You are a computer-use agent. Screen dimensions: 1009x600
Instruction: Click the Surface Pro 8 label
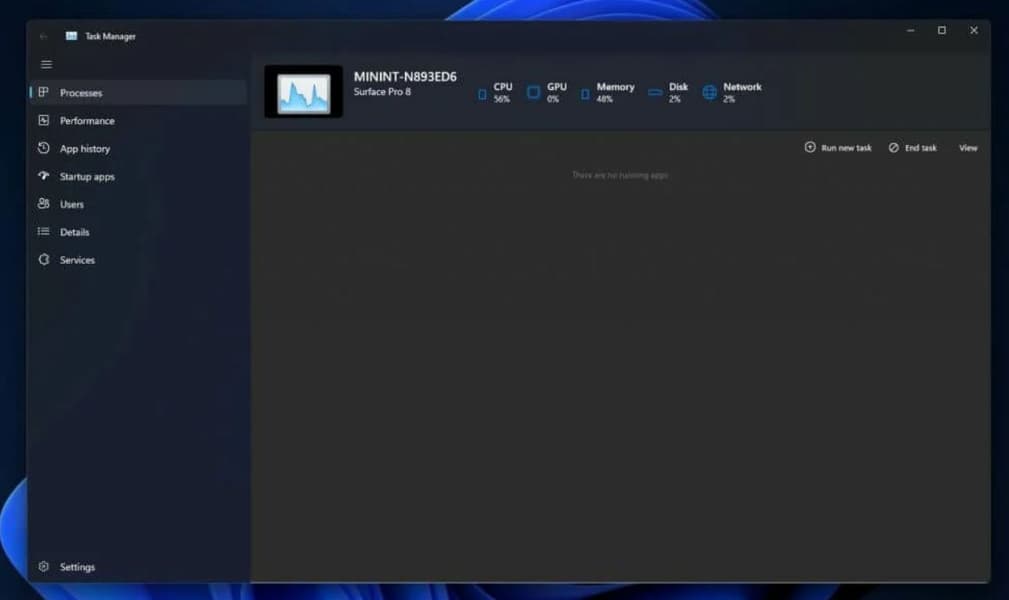[x=382, y=92]
